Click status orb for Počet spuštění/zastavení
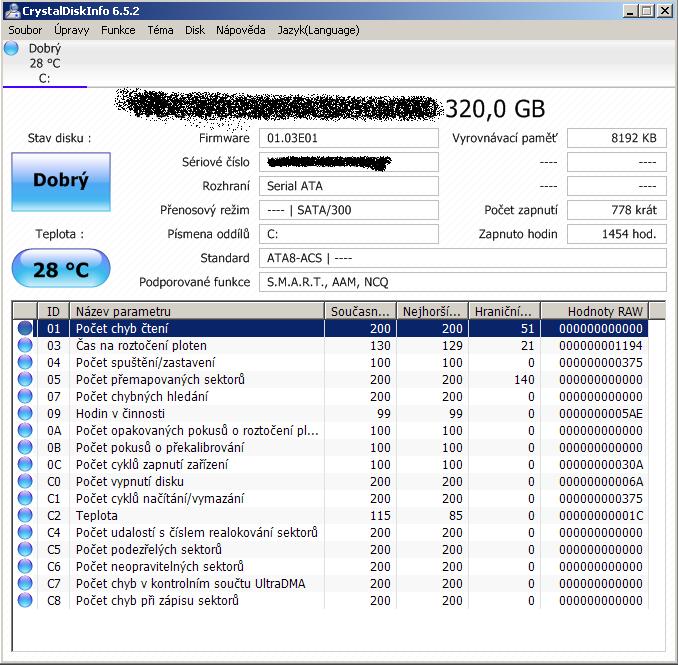678x665 pixels. [25, 362]
